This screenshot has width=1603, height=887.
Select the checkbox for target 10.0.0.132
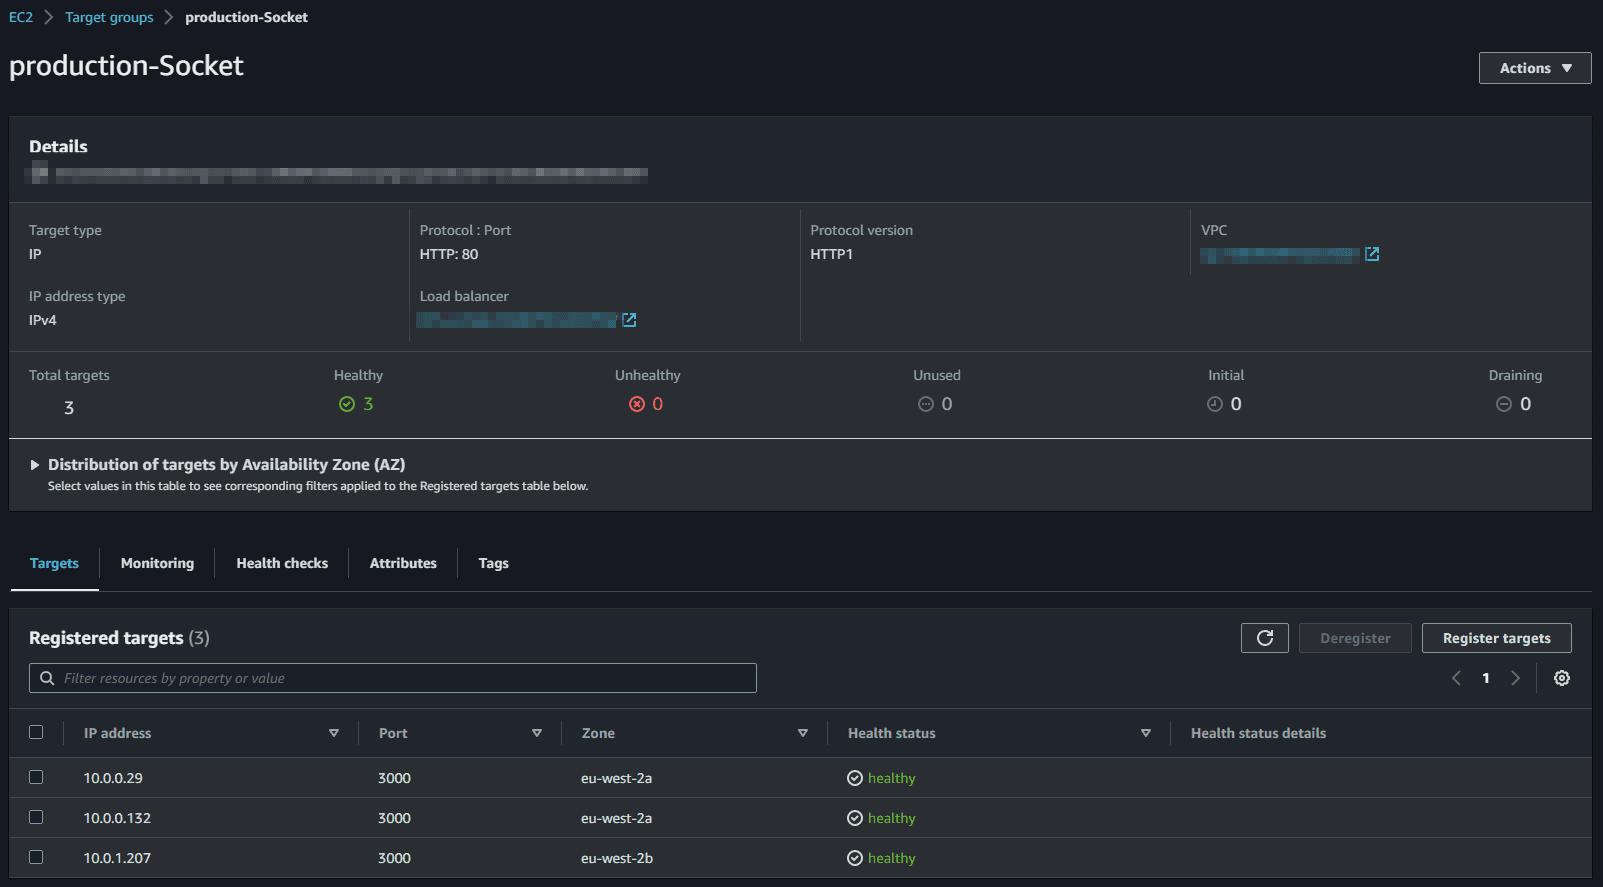(36, 817)
